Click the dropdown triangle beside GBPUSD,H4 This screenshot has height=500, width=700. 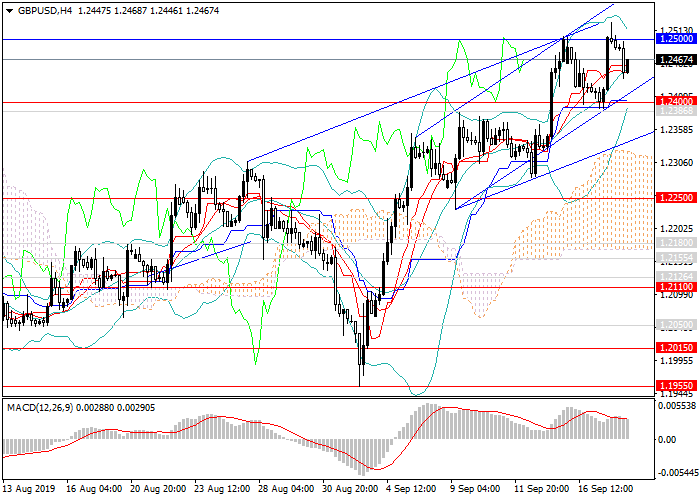7,10
